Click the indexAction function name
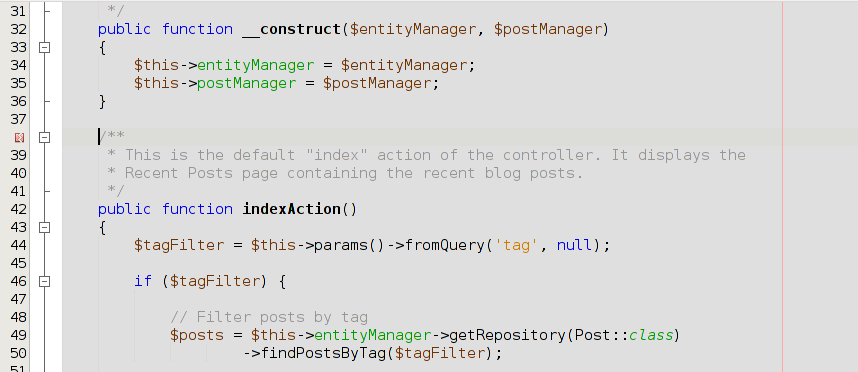The height and width of the screenshot is (372, 858). click(x=292, y=210)
